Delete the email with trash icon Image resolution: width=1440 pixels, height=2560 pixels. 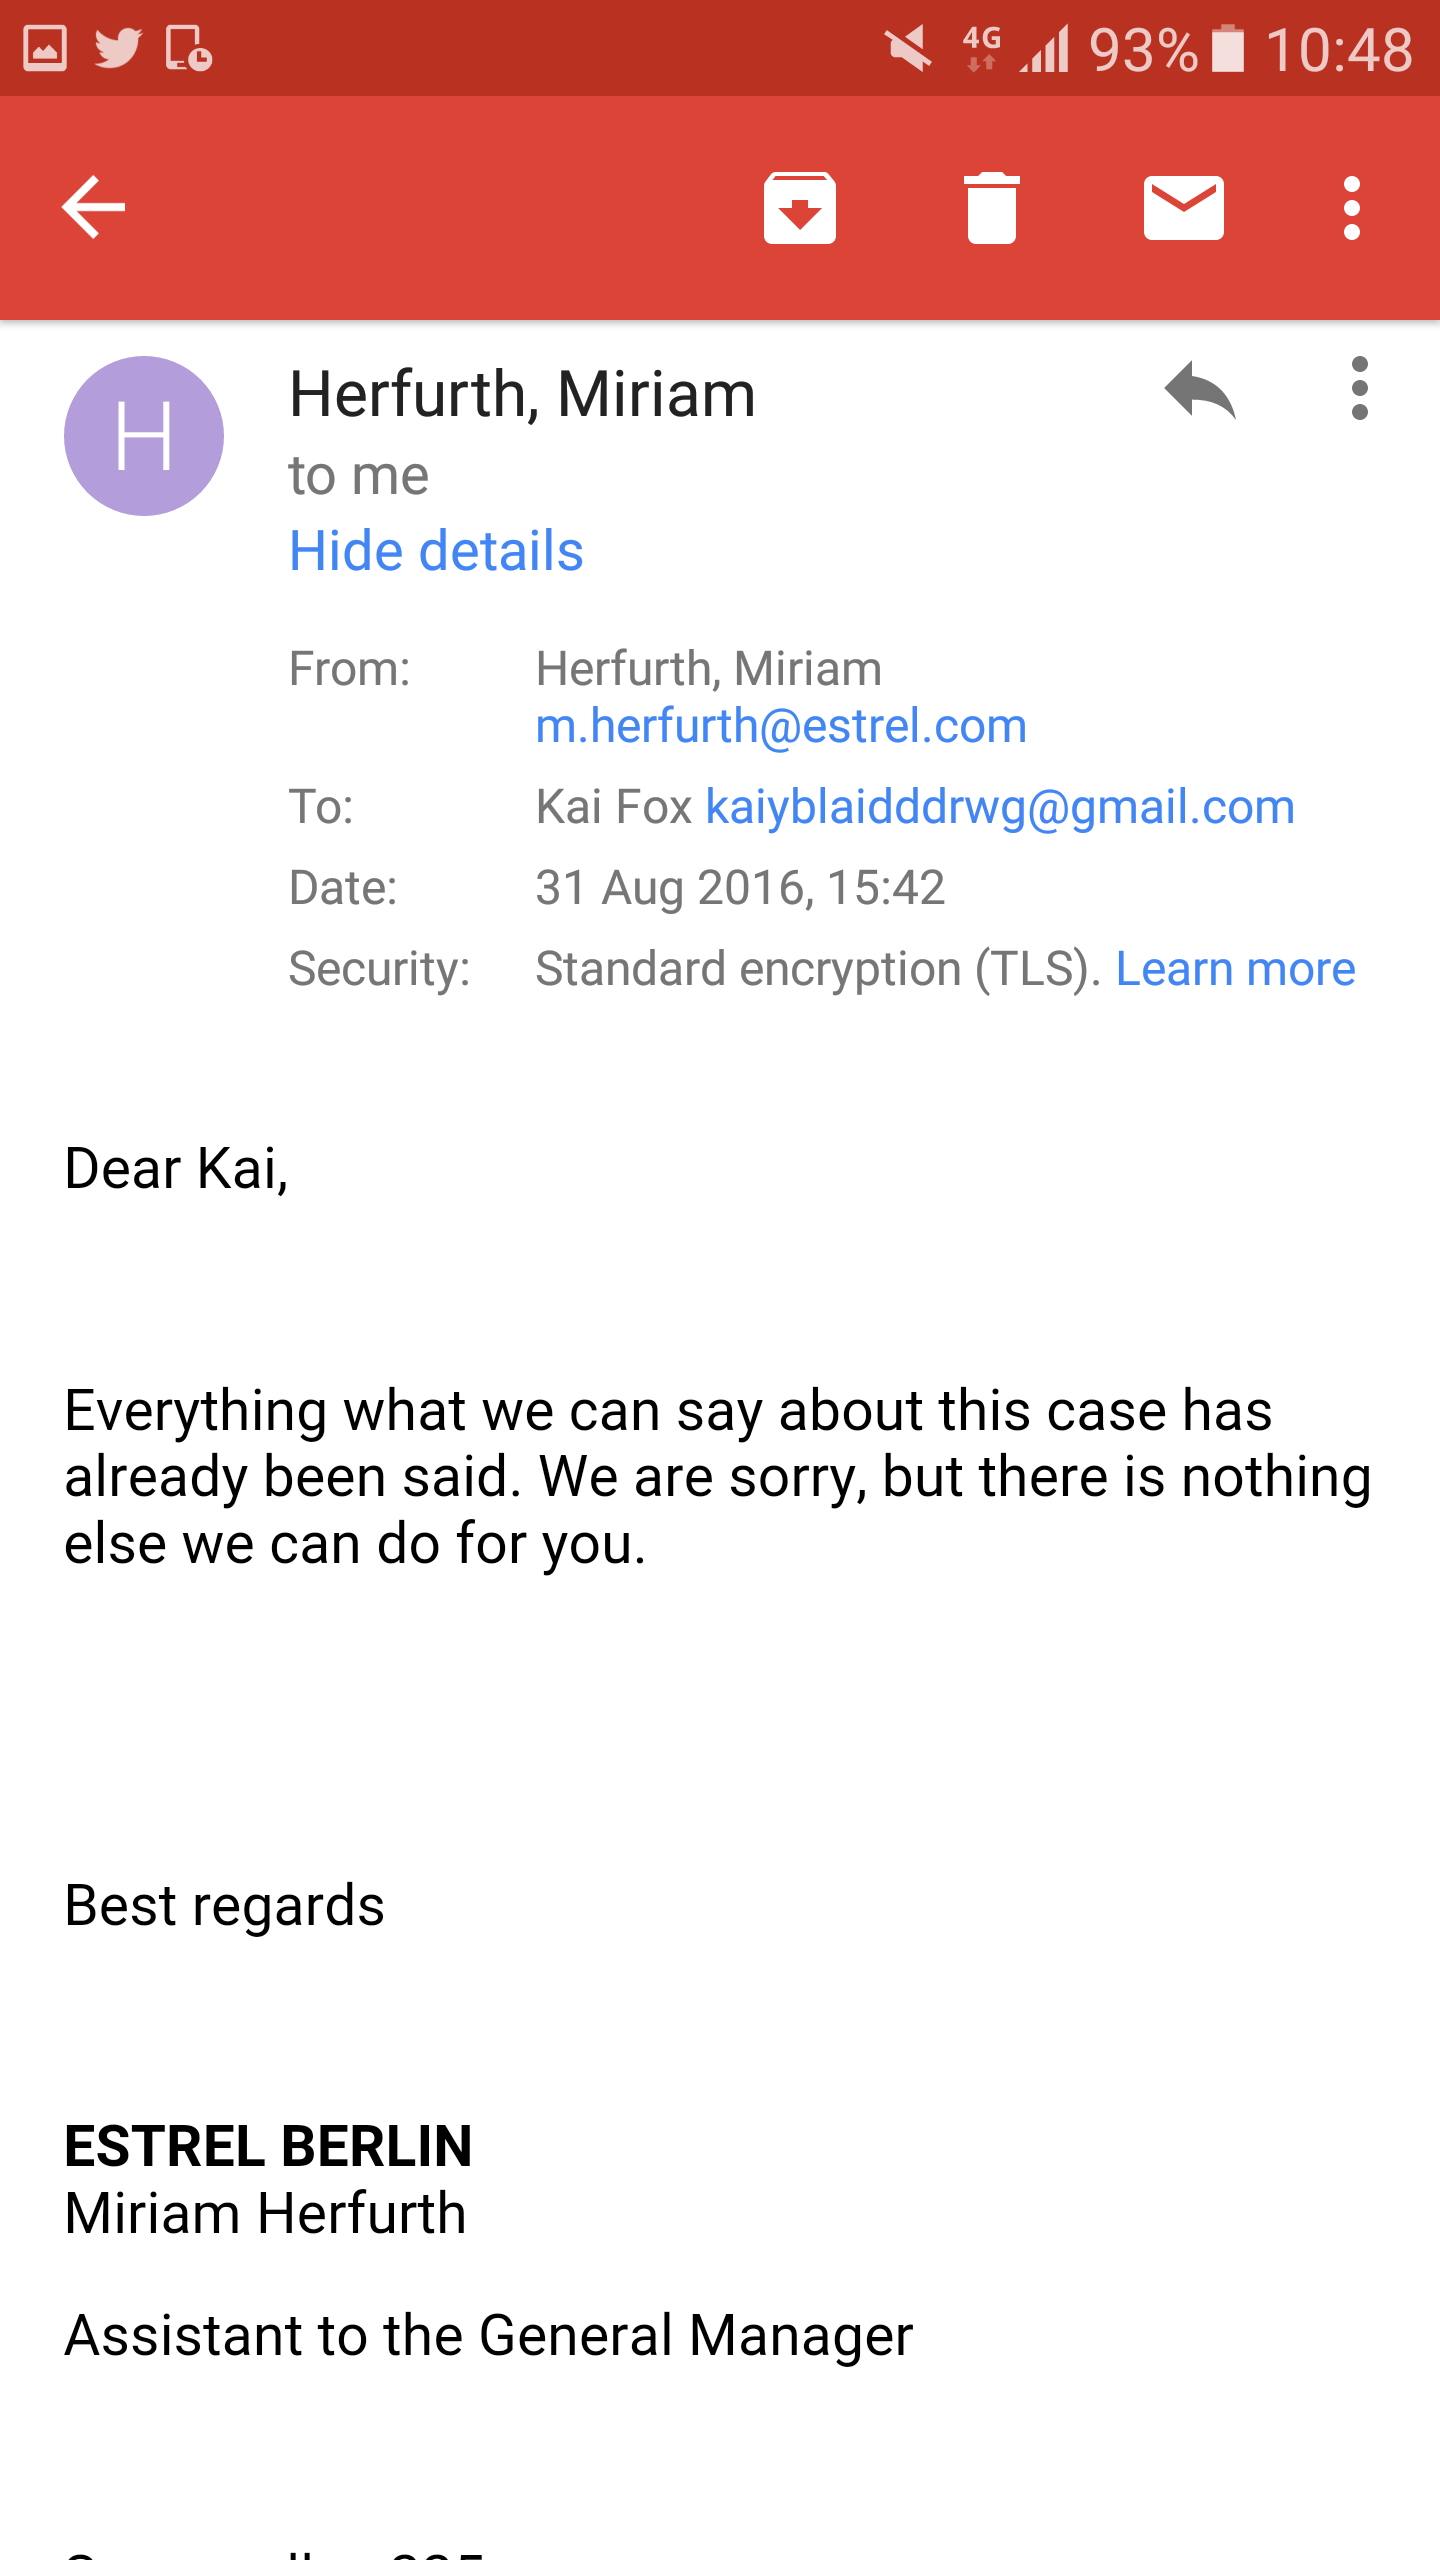point(991,208)
